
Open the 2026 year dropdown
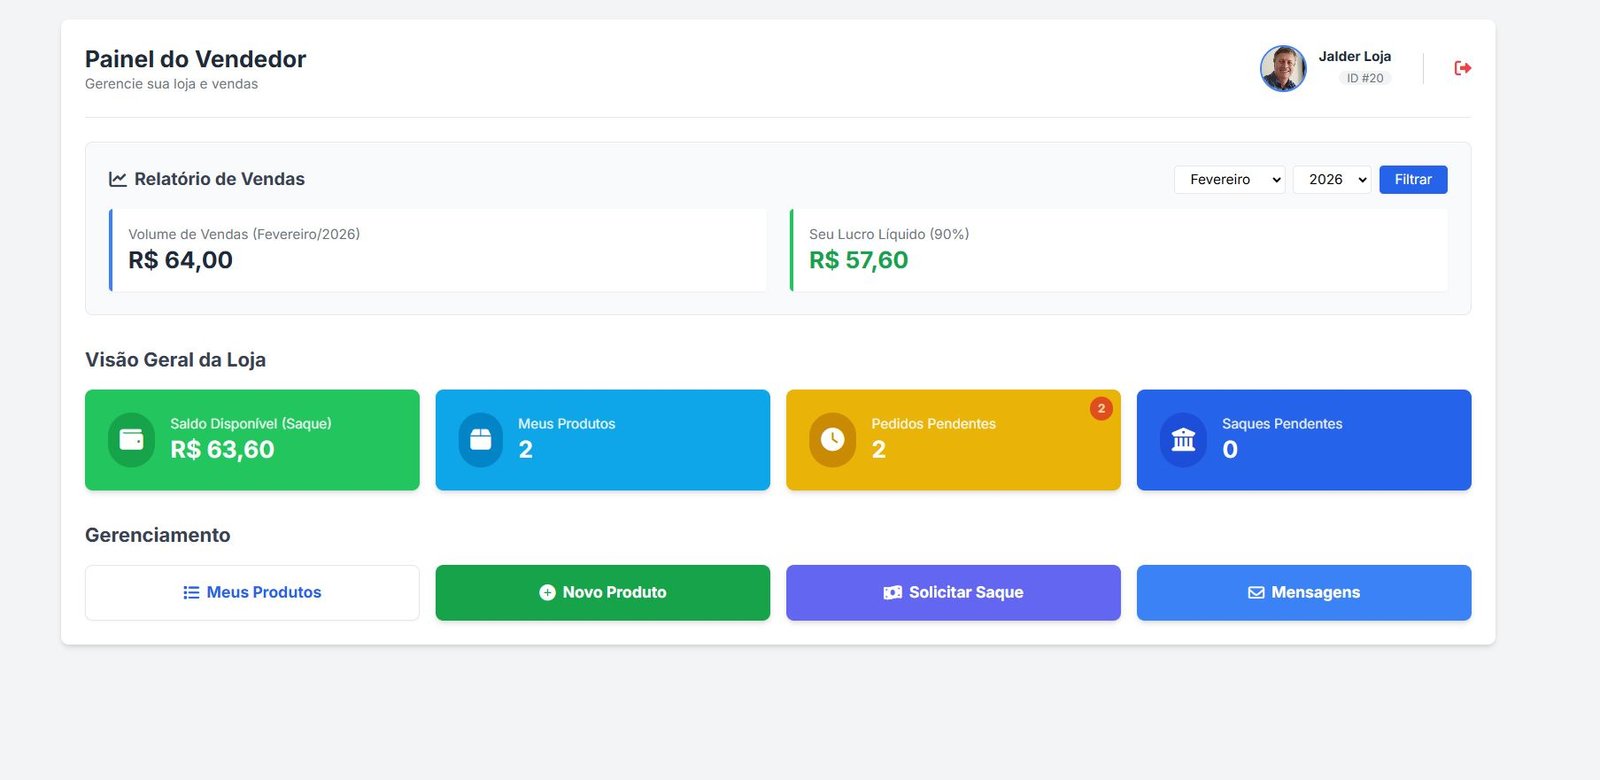[1331, 180]
